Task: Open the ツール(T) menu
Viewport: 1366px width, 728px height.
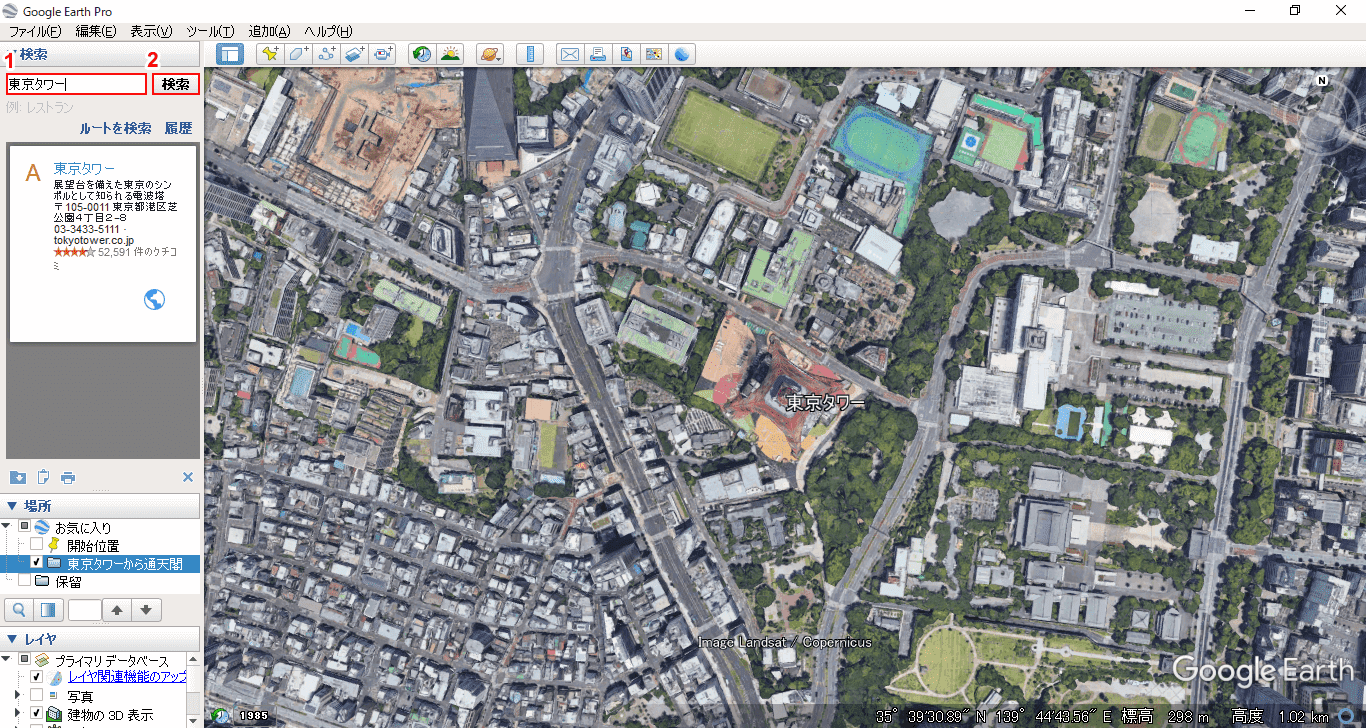Action: [x=210, y=32]
